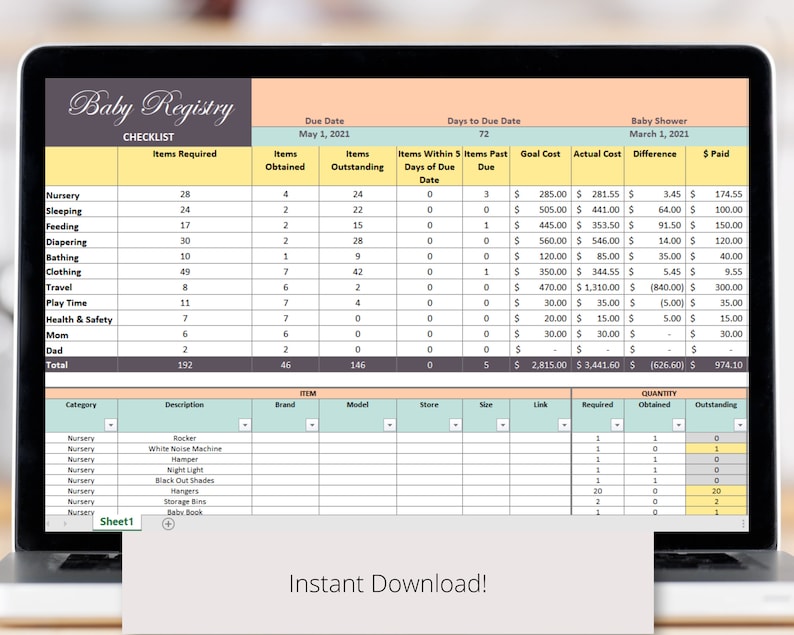Click Storage Bins outstanding quantity 2 cell
Image resolution: width=794 pixels, height=635 pixels.
coord(716,502)
